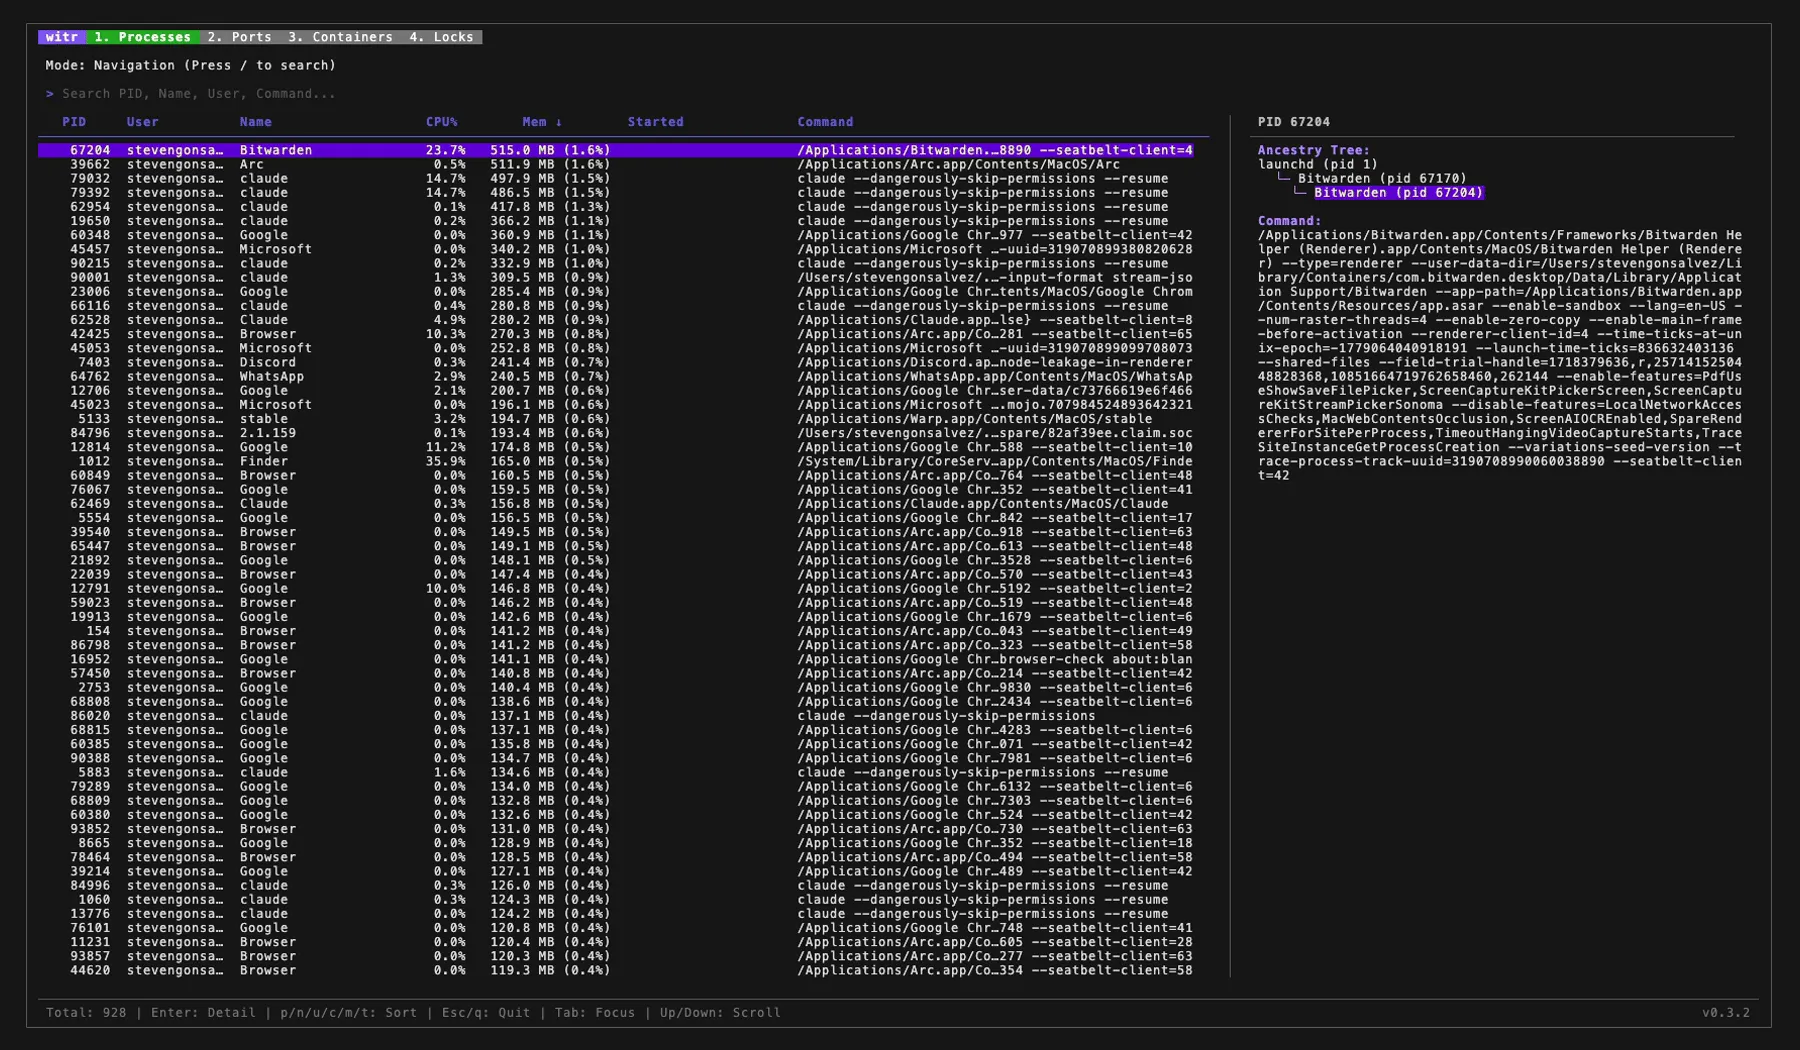Open the Containers tab
Image resolution: width=1800 pixels, height=1050 pixels.
pyautogui.click(x=340, y=37)
